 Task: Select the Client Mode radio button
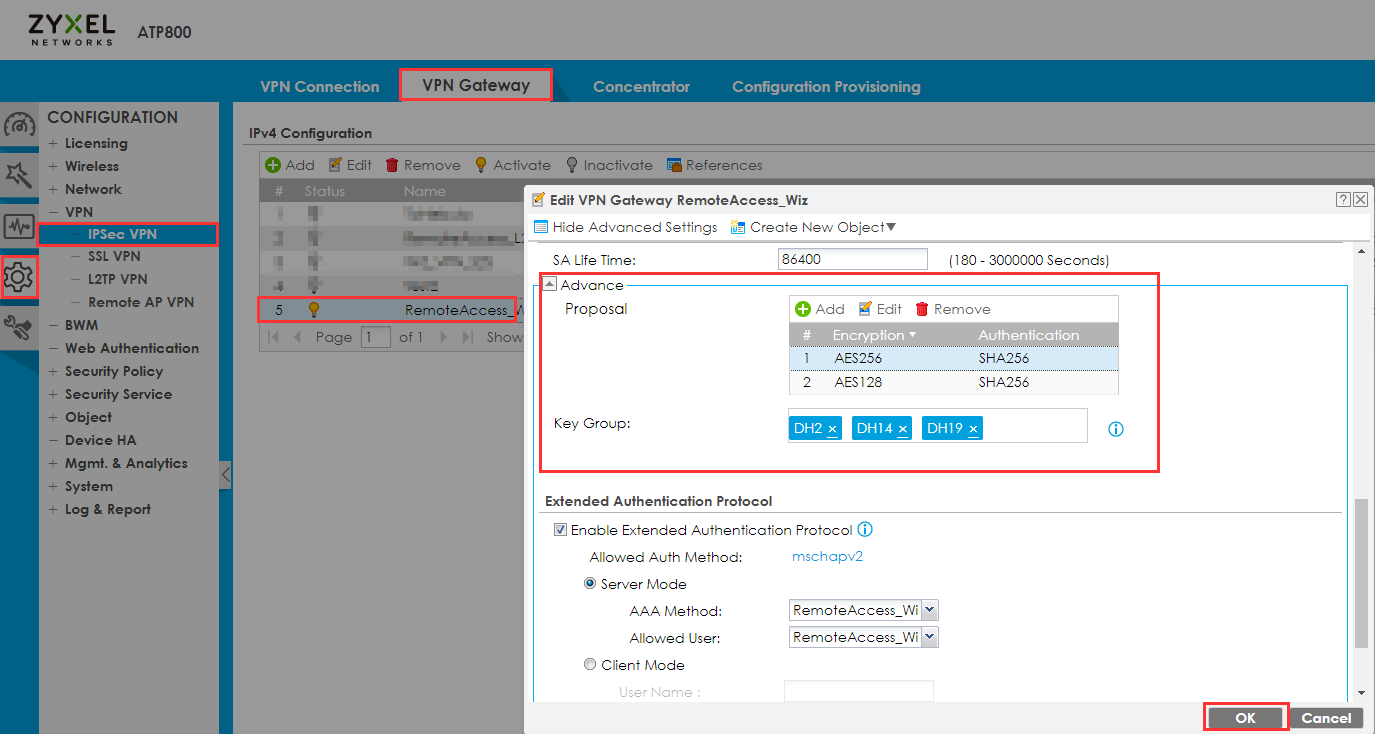tap(589, 664)
